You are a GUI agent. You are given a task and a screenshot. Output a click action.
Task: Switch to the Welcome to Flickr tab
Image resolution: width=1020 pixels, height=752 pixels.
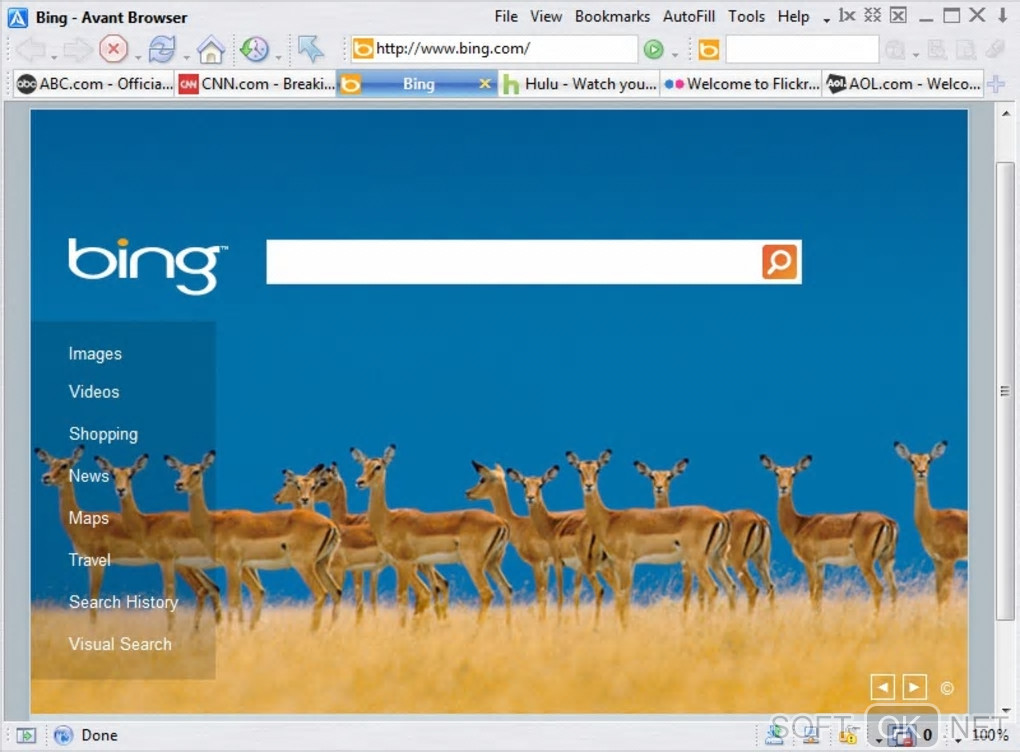click(x=741, y=84)
